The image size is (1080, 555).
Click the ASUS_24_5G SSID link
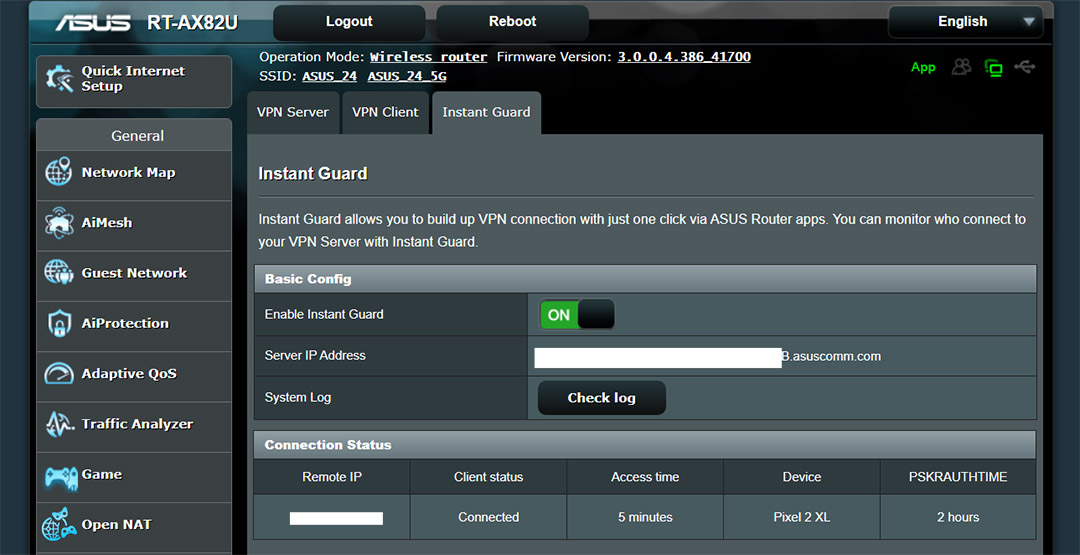(x=406, y=76)
